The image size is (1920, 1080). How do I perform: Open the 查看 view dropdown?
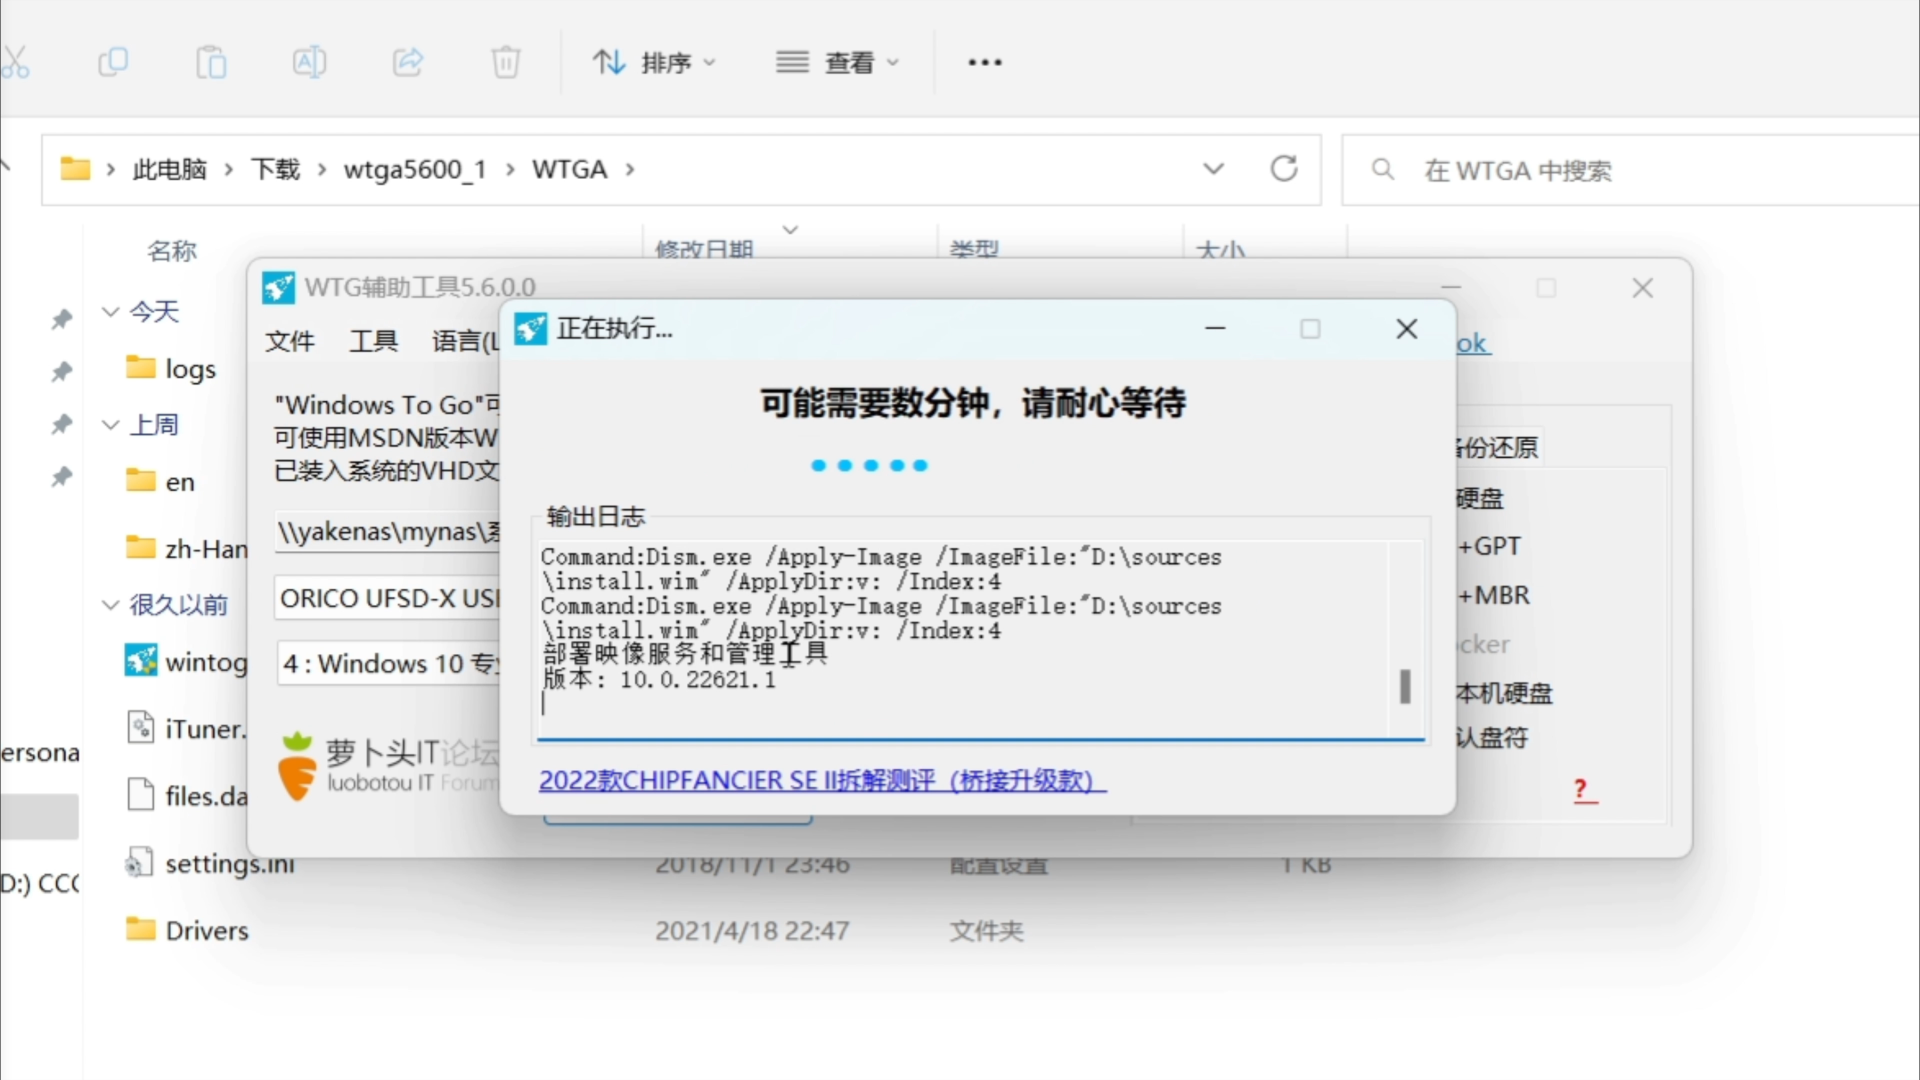point(838,62)
